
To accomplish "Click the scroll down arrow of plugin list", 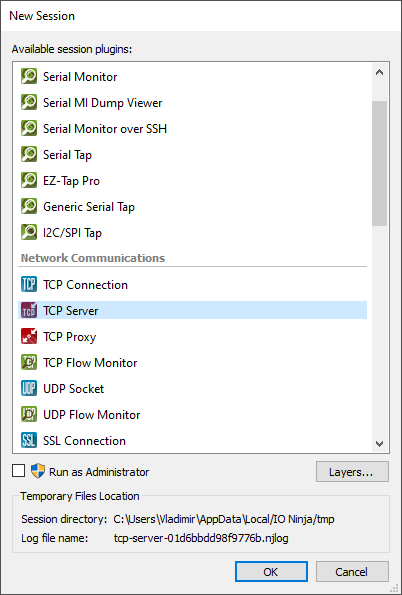I will [379, 443].
